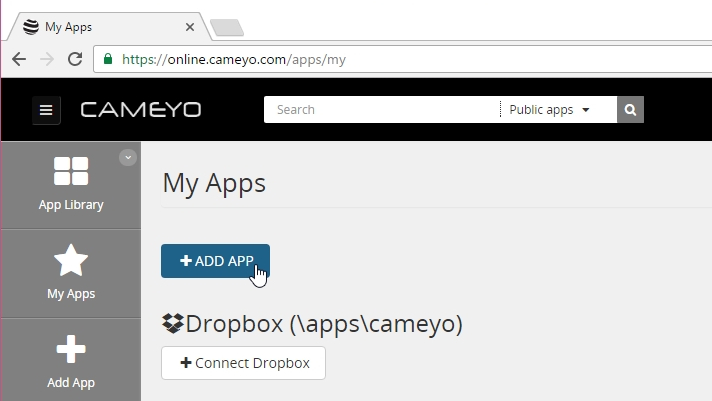
Task: Click the Connect Dropbox button
Action: (243, 363)
